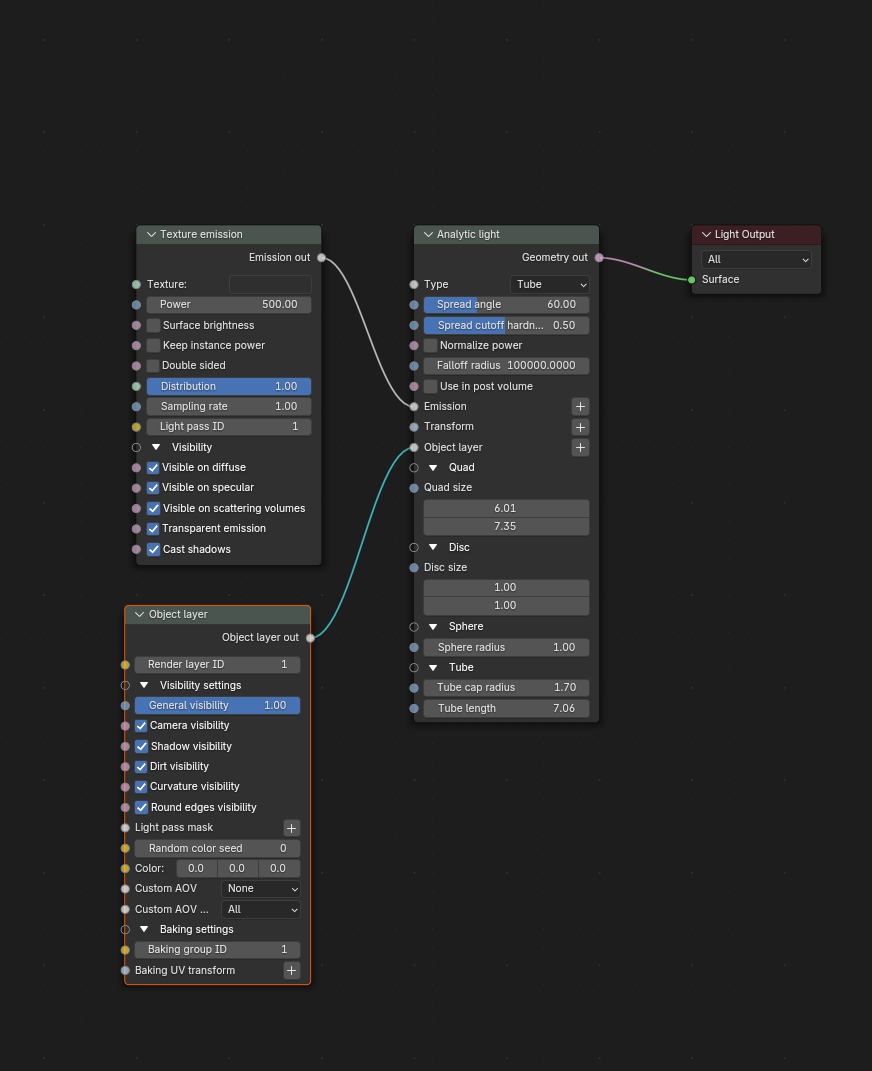
Task: Click the plus button beside Emission input
Action: pos(580,406)
